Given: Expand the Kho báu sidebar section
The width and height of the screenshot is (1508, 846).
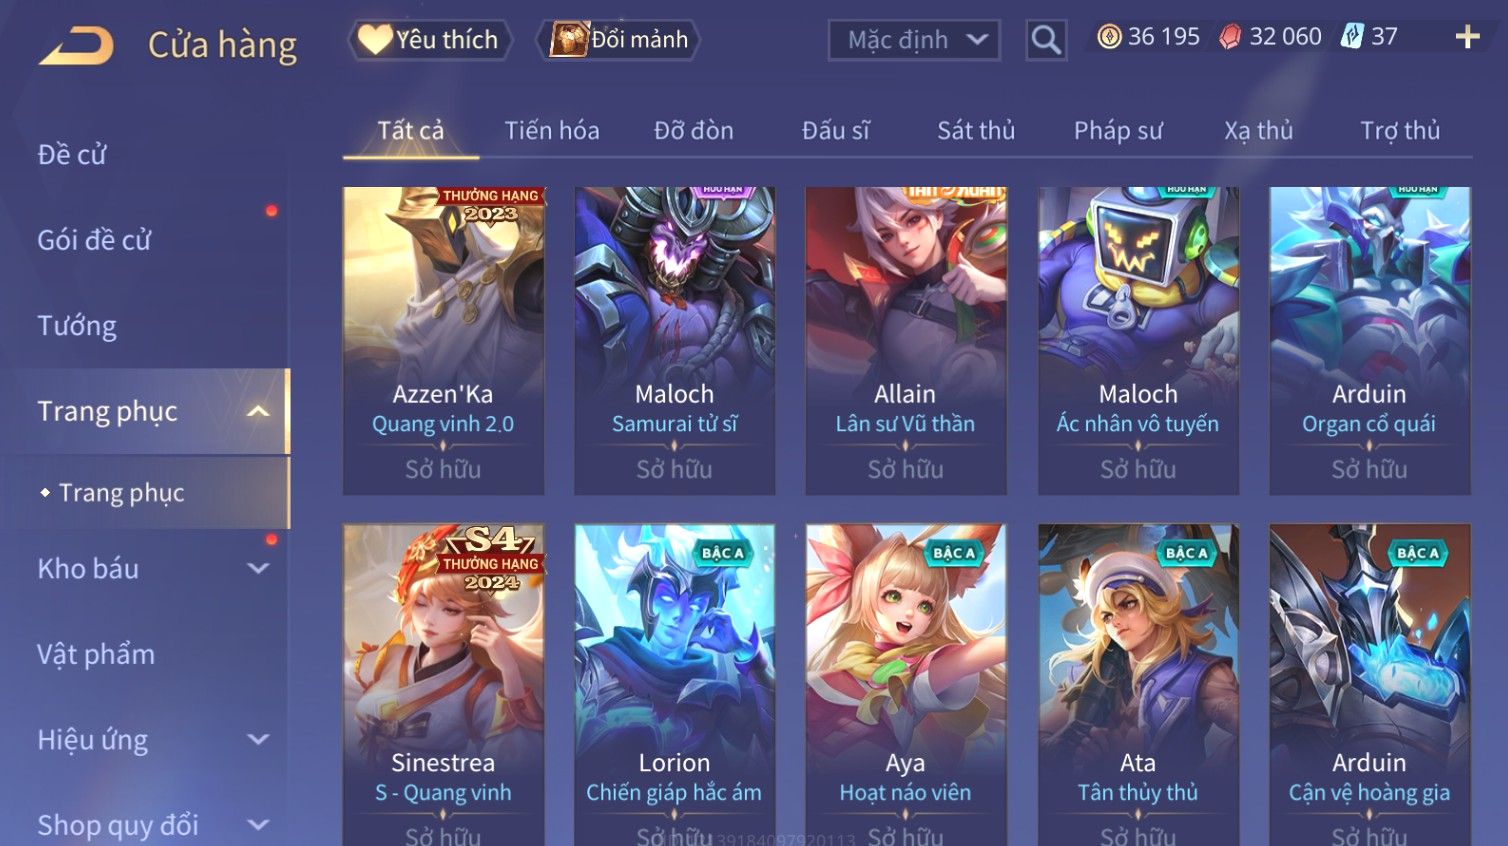Looking at the screenshot, I should click(258, 569).
